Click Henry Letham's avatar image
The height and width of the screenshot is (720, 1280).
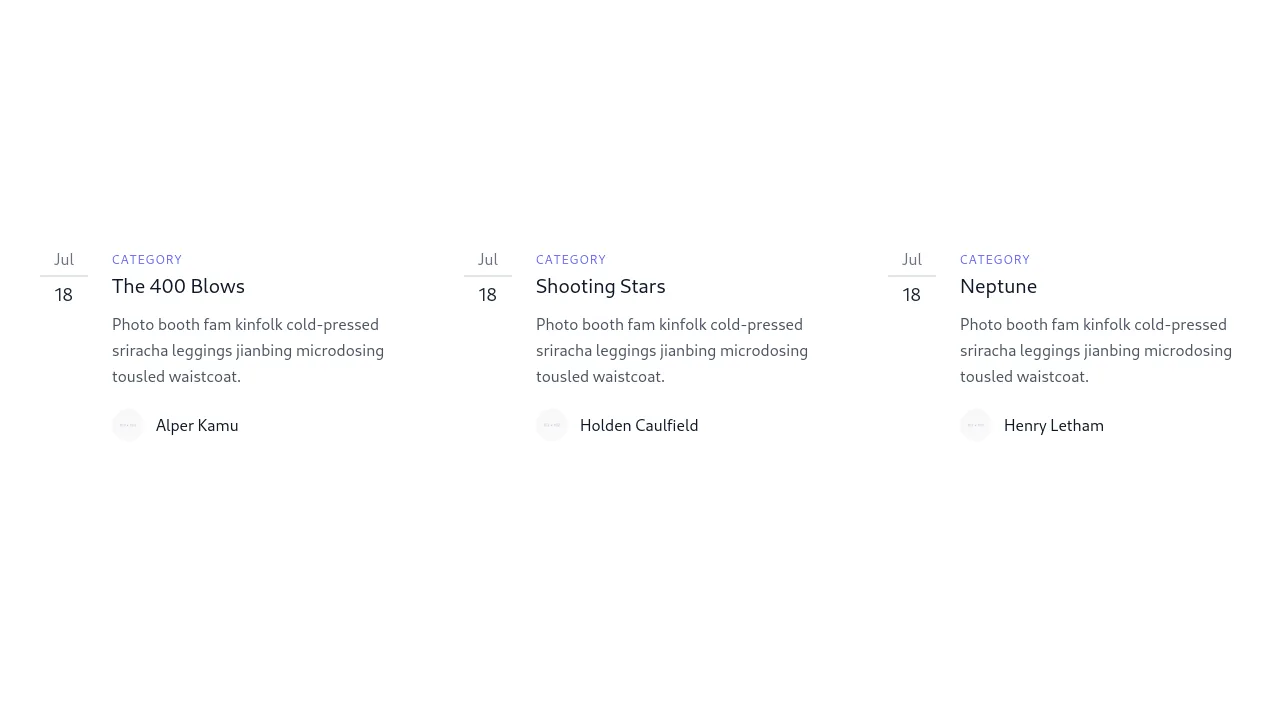pyautogui.click(x=976, y=425)
